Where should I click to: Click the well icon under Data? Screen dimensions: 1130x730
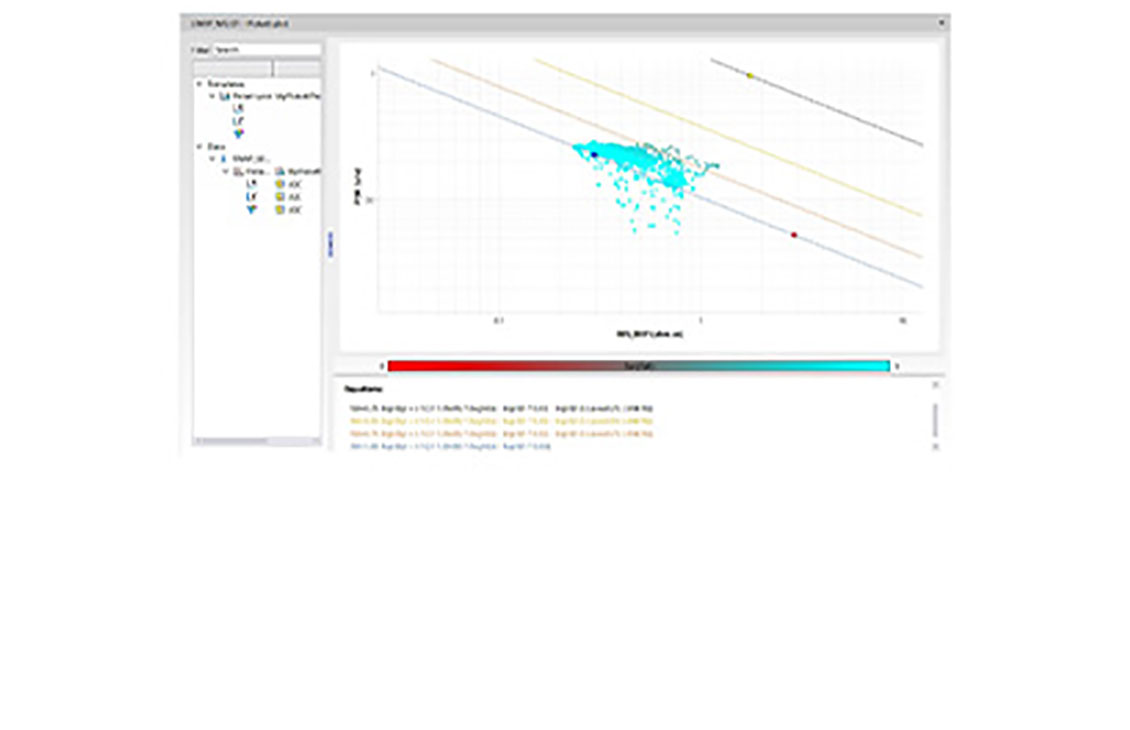click(x=224, y=158)
